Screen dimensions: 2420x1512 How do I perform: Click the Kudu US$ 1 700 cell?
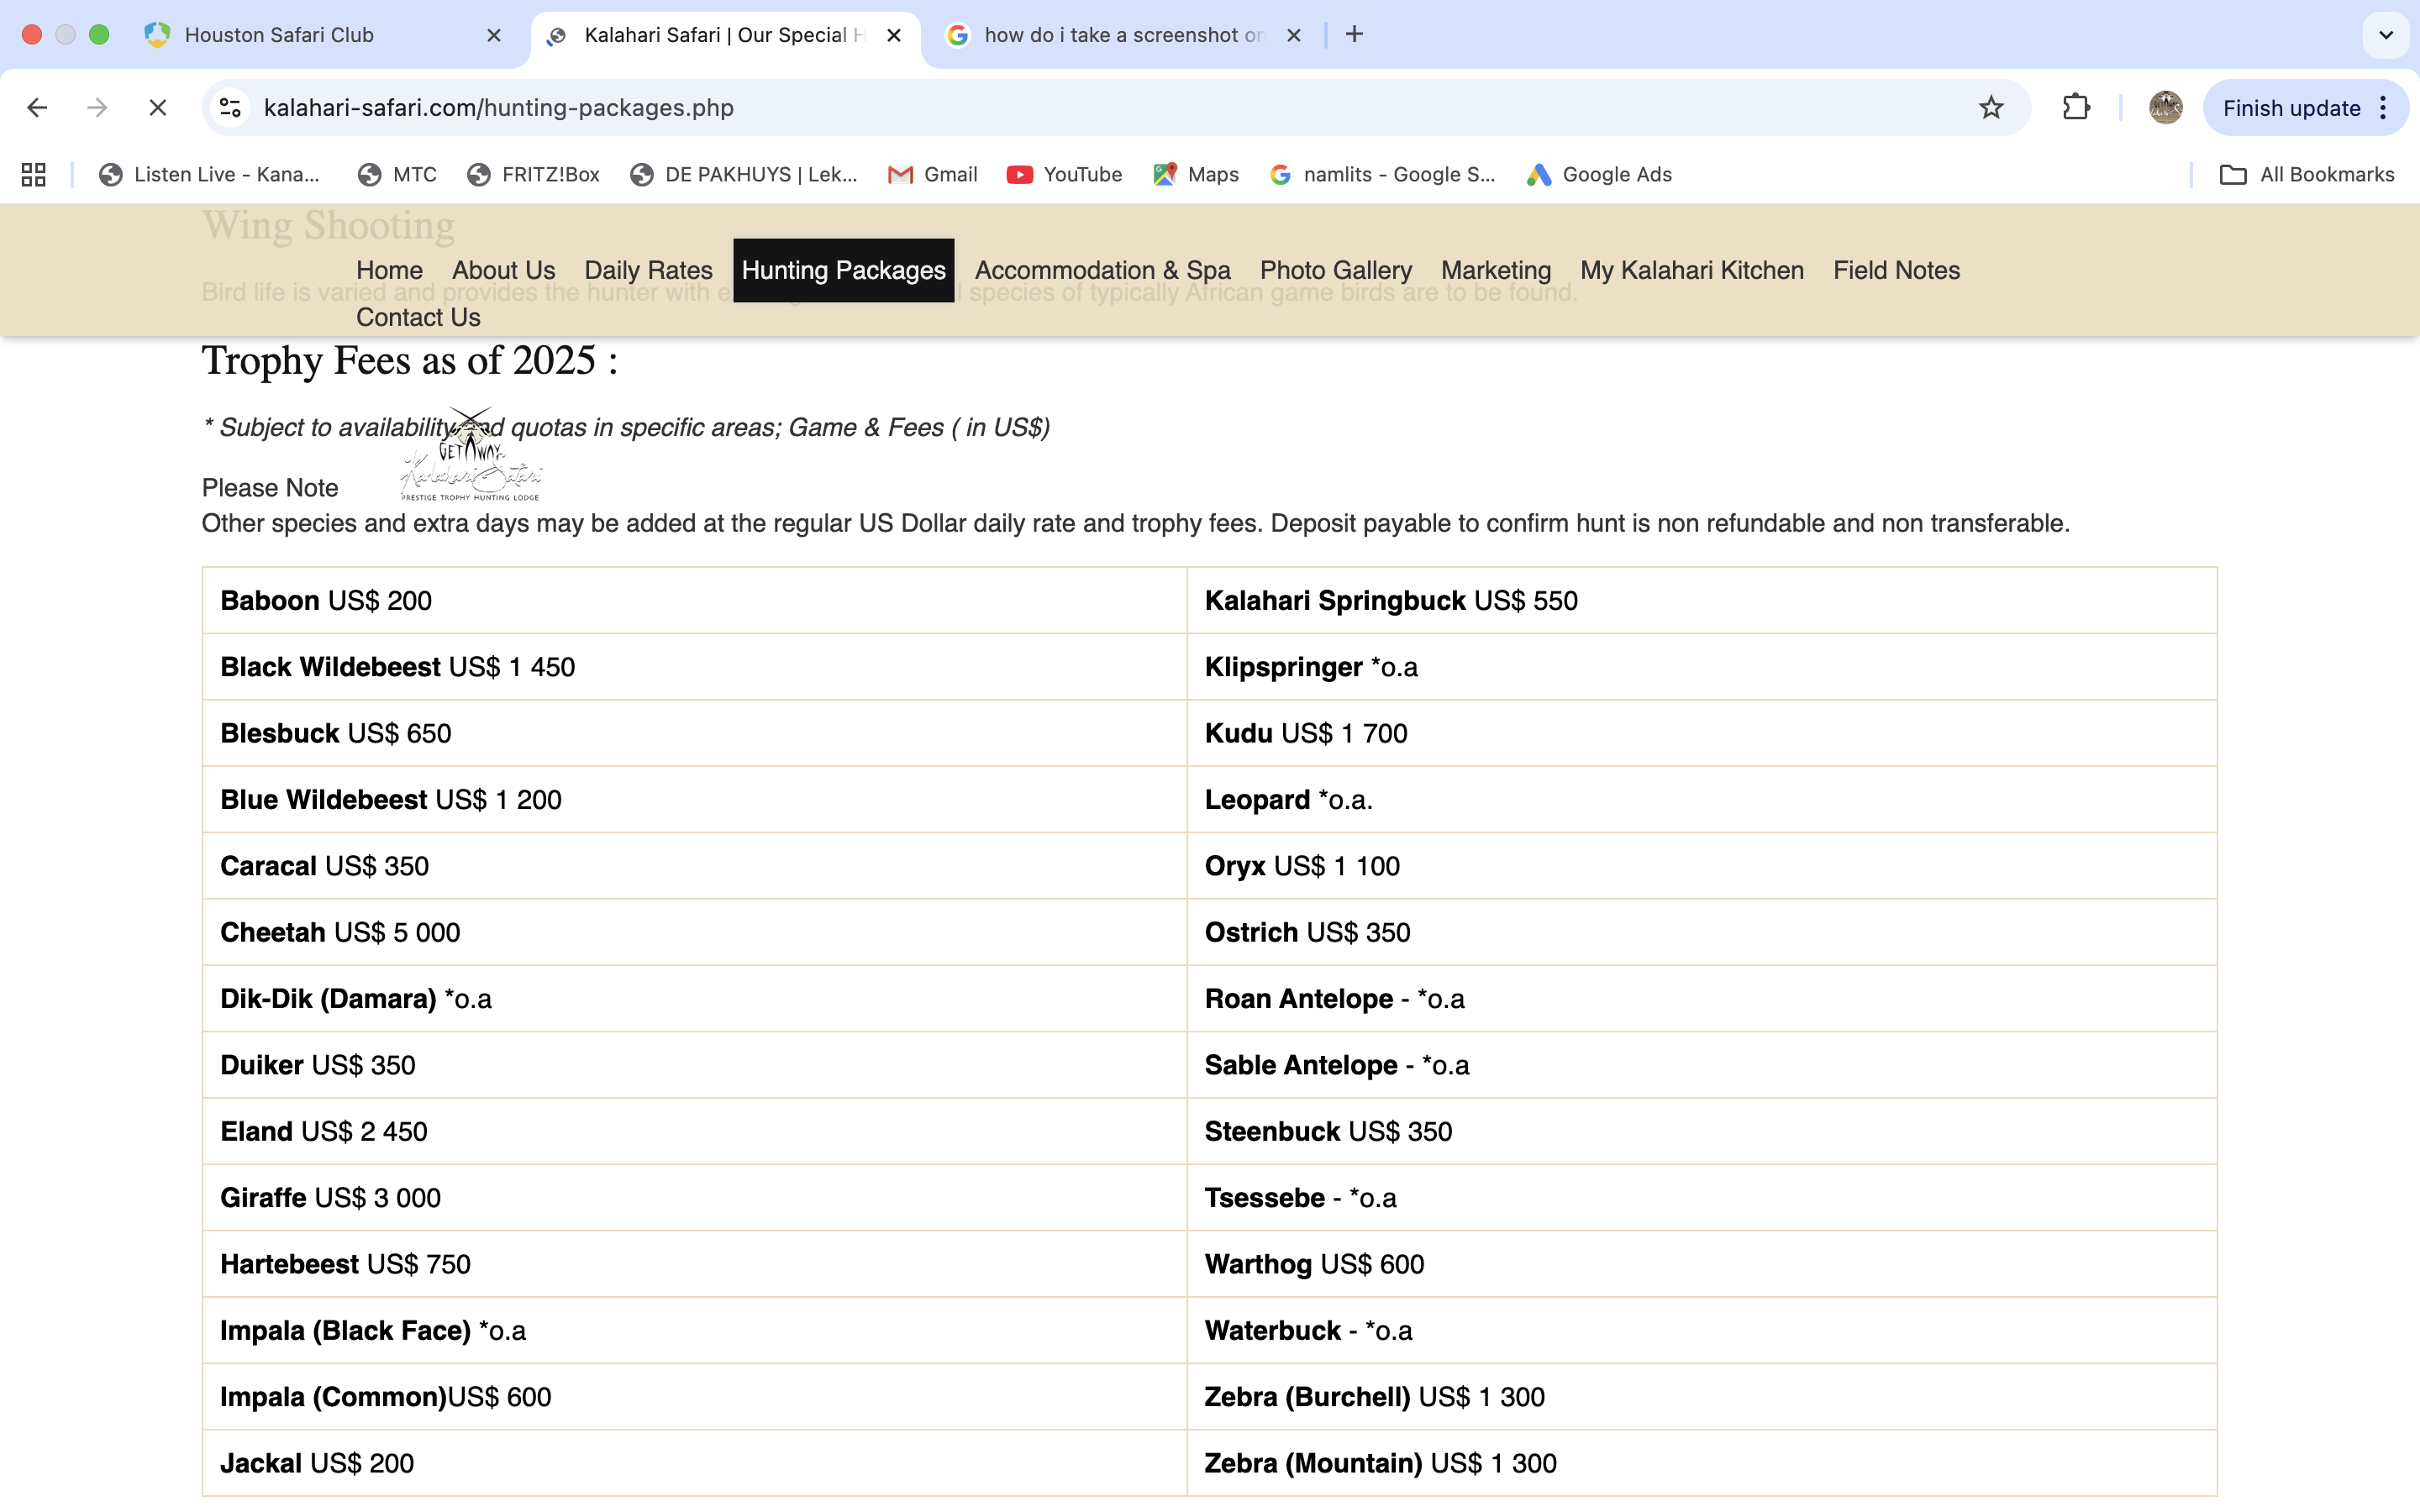[1702, 733]
